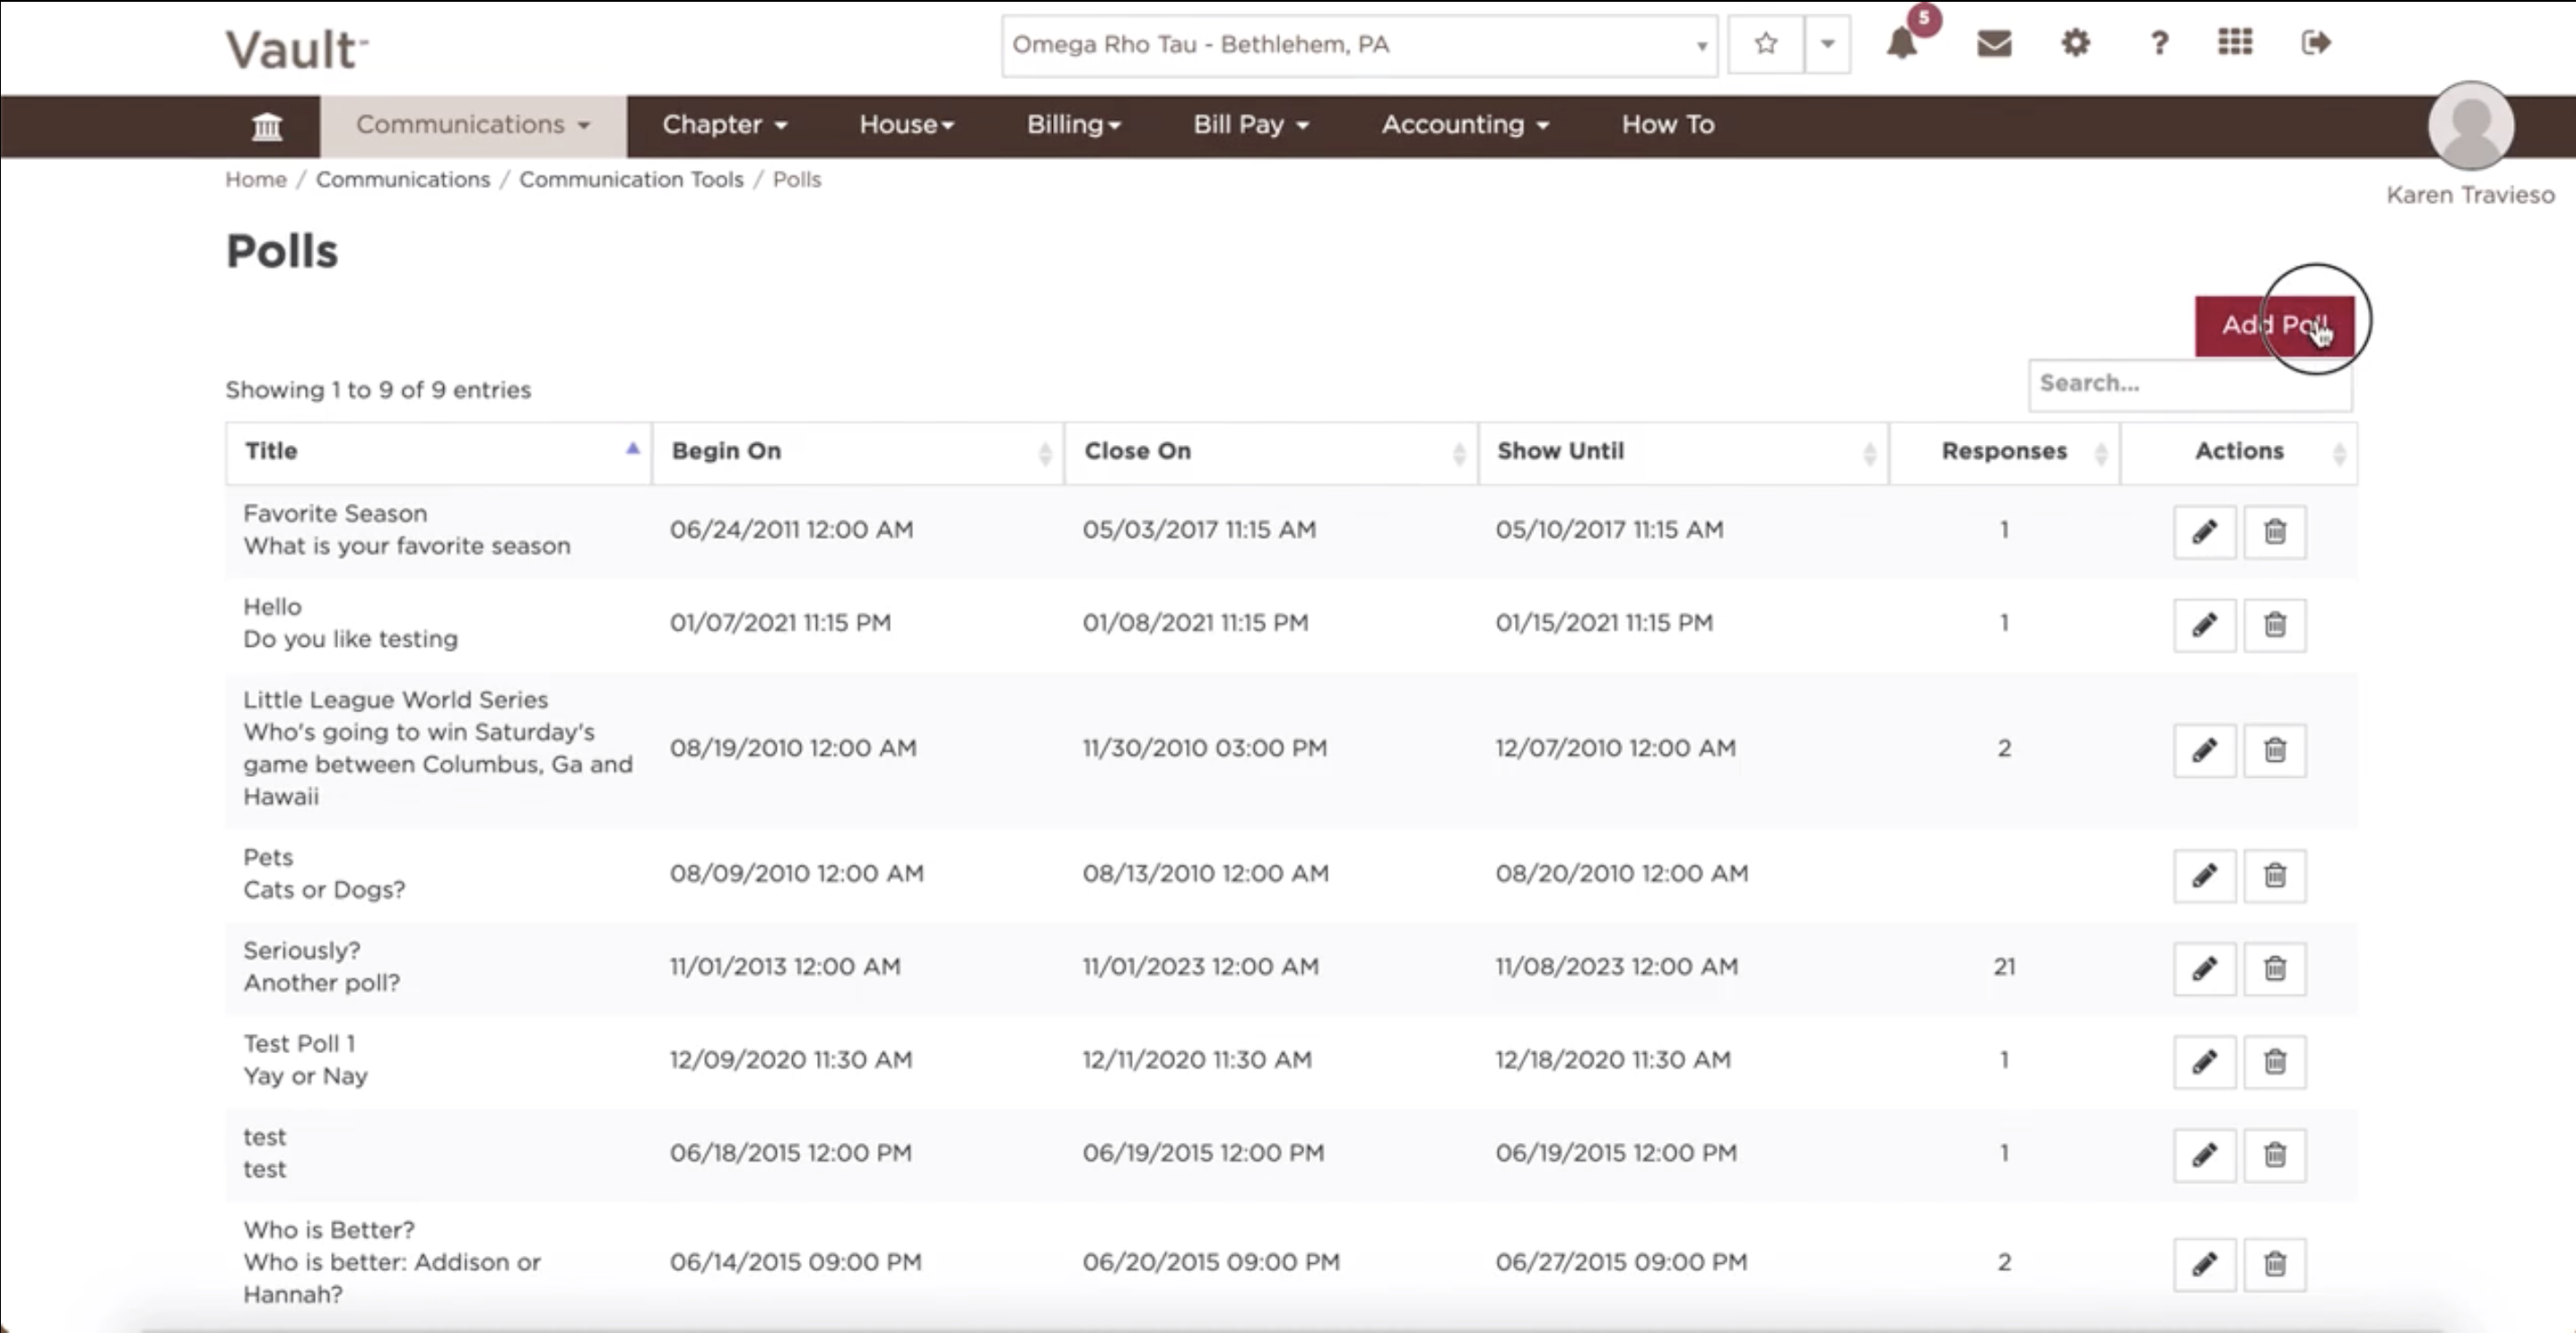The image size is (2576, 1333).
Task: Expand the Accounting menu
Action: [x=1465, y=125]
